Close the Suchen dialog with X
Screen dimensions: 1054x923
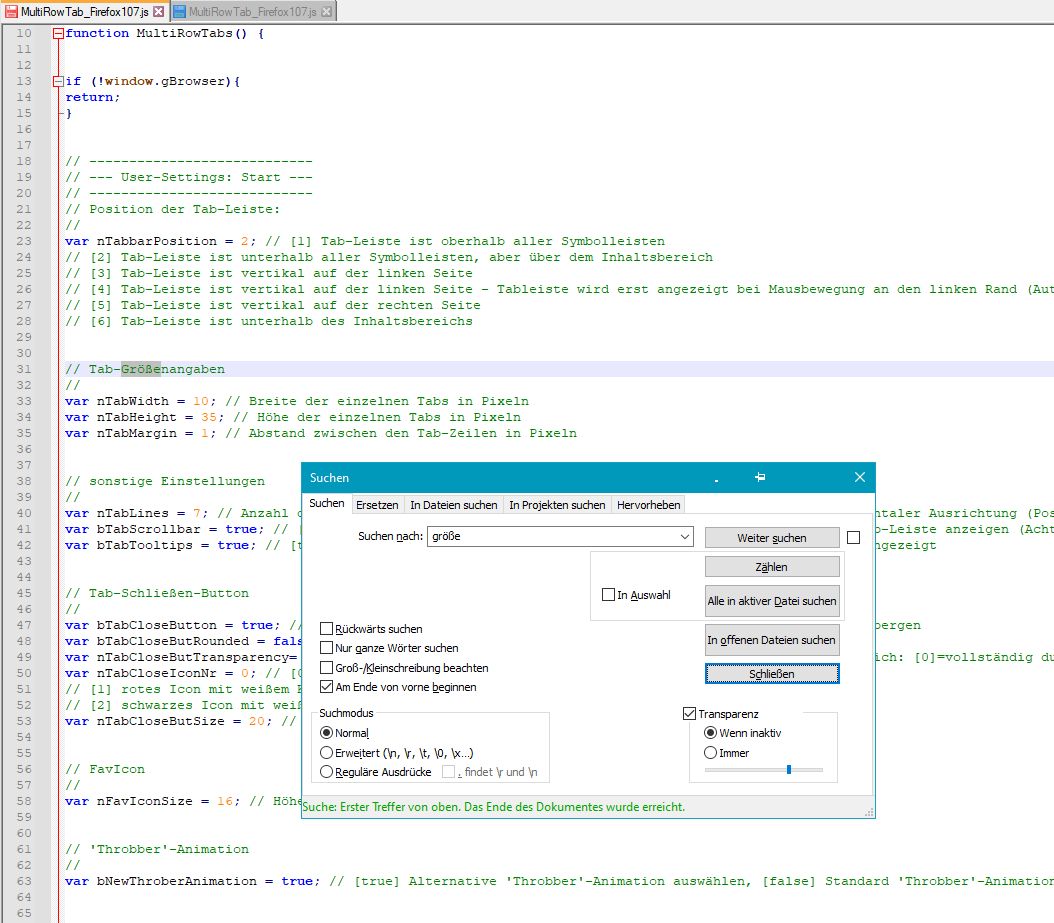[x=859, y=478]
